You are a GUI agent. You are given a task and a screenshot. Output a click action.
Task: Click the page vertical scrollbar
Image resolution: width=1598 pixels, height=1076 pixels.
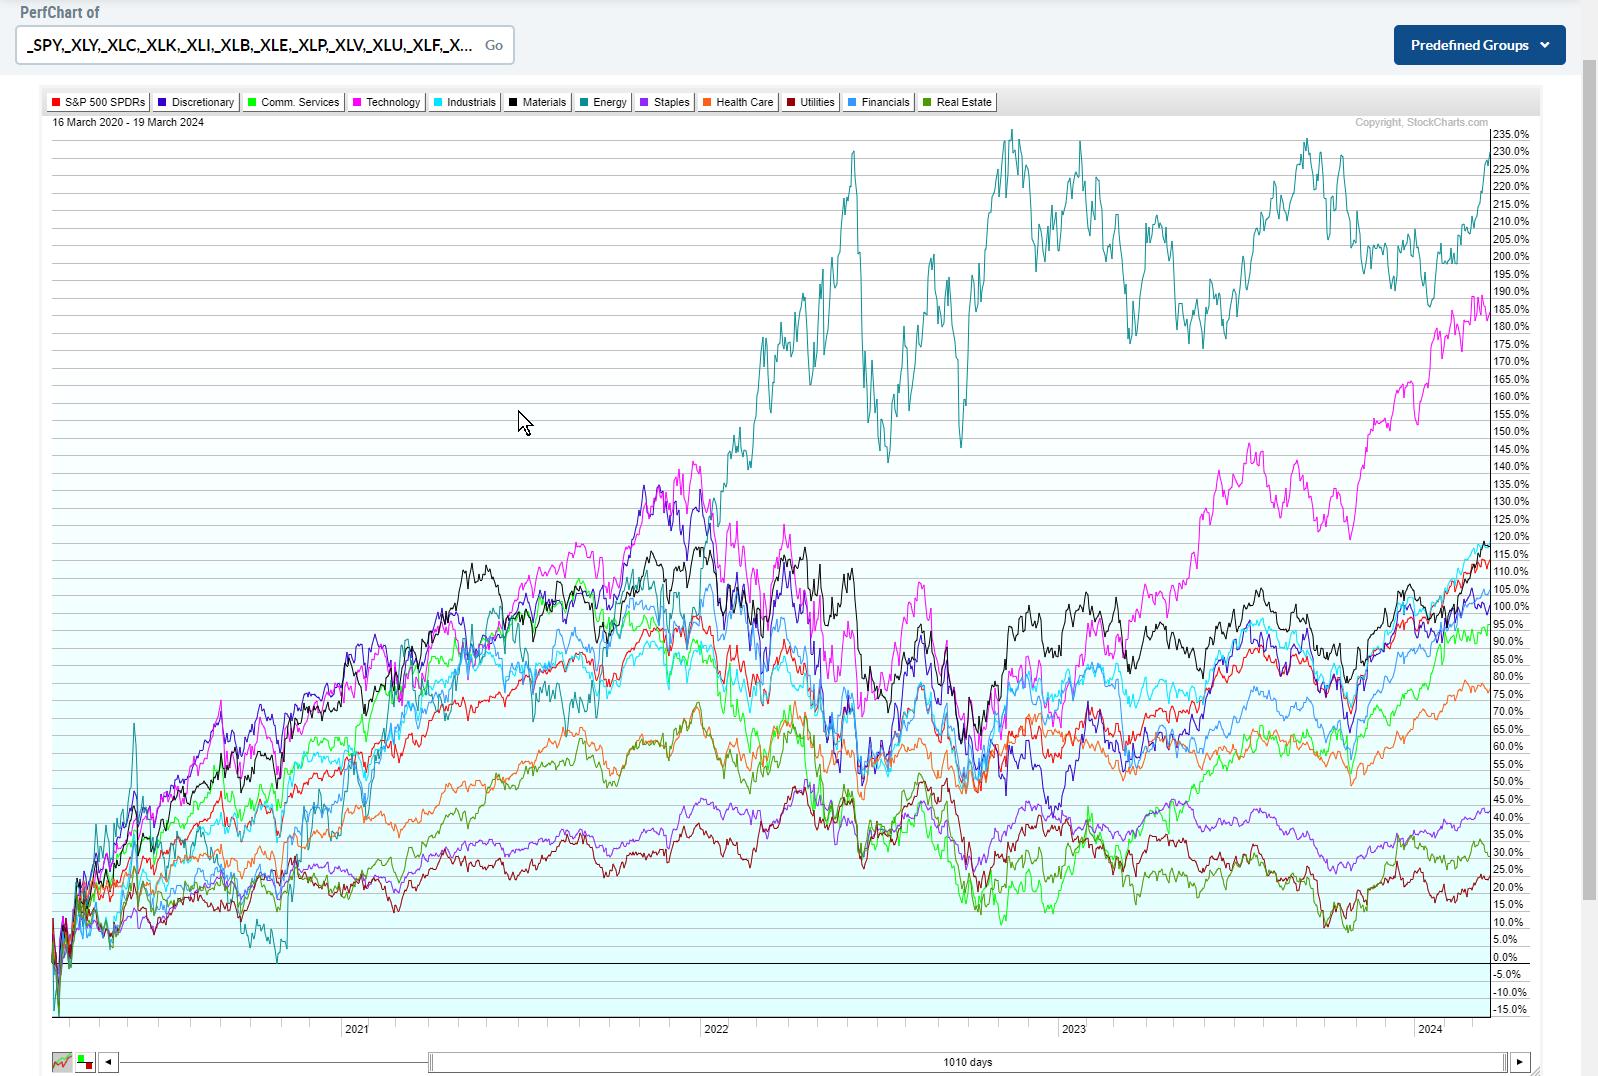[1589, 480]
